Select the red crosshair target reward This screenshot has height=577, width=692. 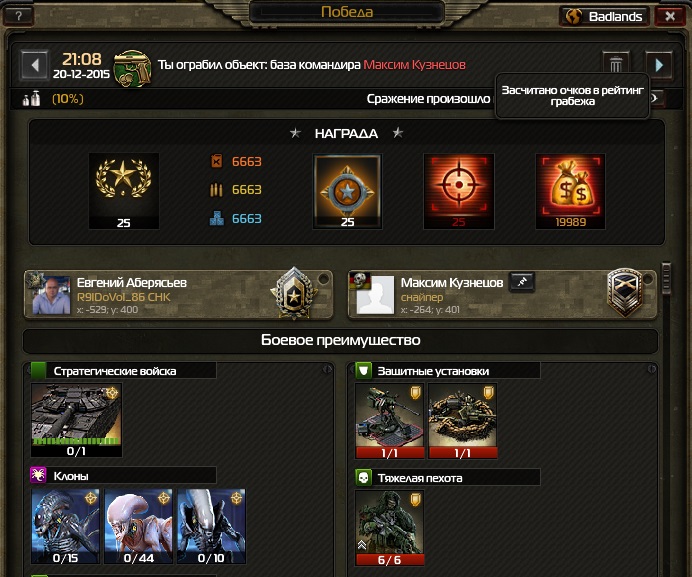click(459, 191)
